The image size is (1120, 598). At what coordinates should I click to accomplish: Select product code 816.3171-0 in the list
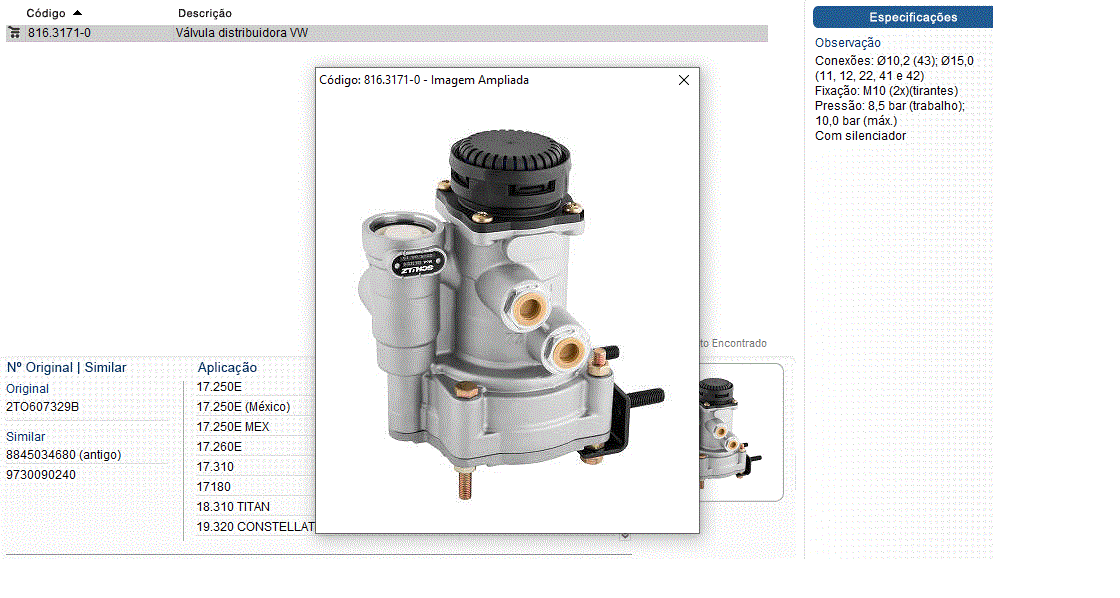point(59,33)
